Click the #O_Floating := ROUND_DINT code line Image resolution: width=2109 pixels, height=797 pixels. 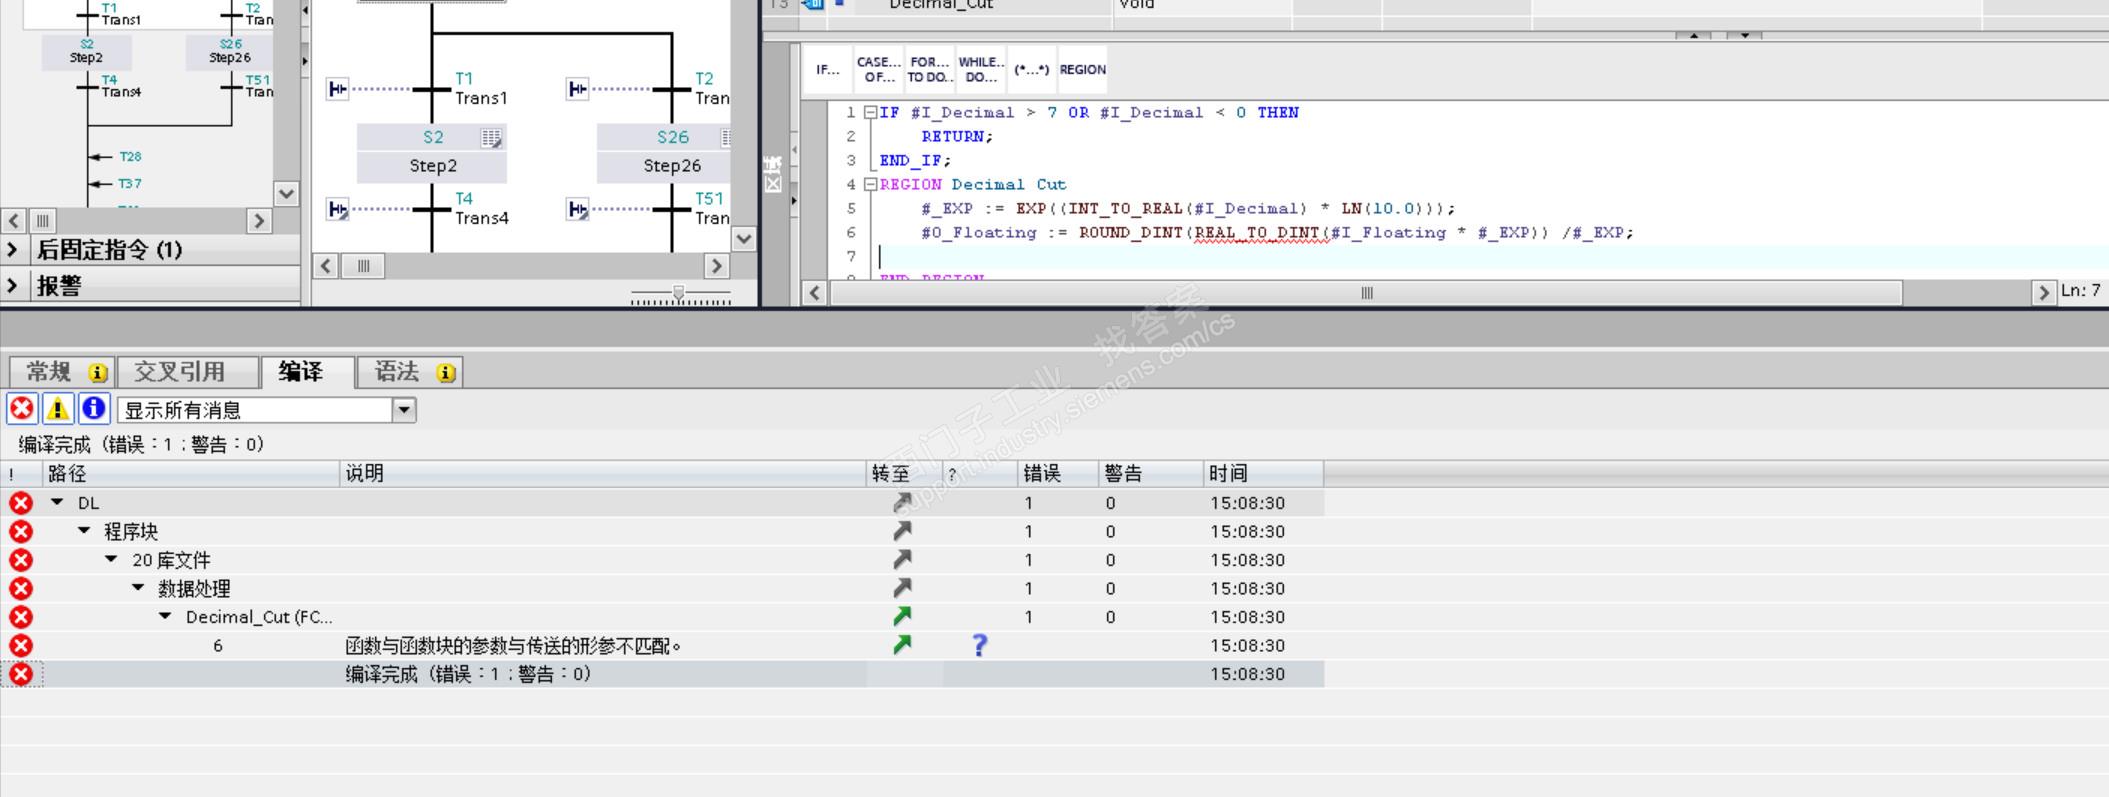[x=1277, y=233]
